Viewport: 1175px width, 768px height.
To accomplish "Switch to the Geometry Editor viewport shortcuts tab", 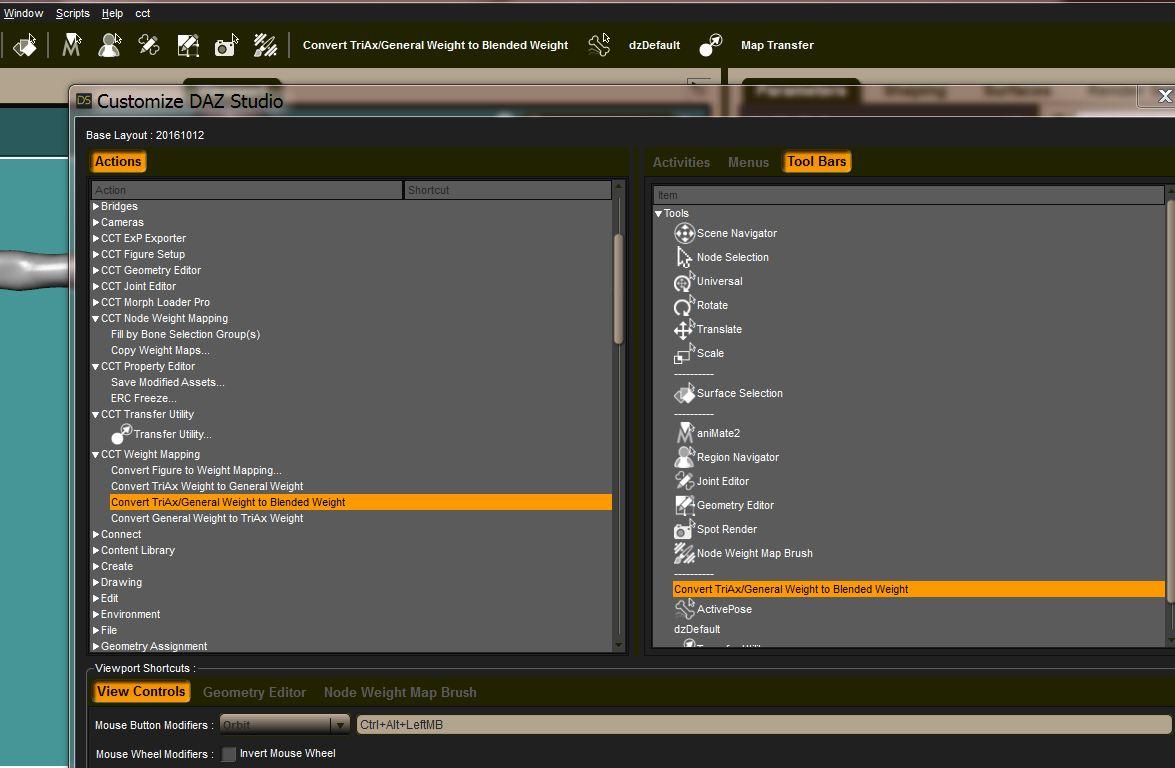I will coord(254,692).
